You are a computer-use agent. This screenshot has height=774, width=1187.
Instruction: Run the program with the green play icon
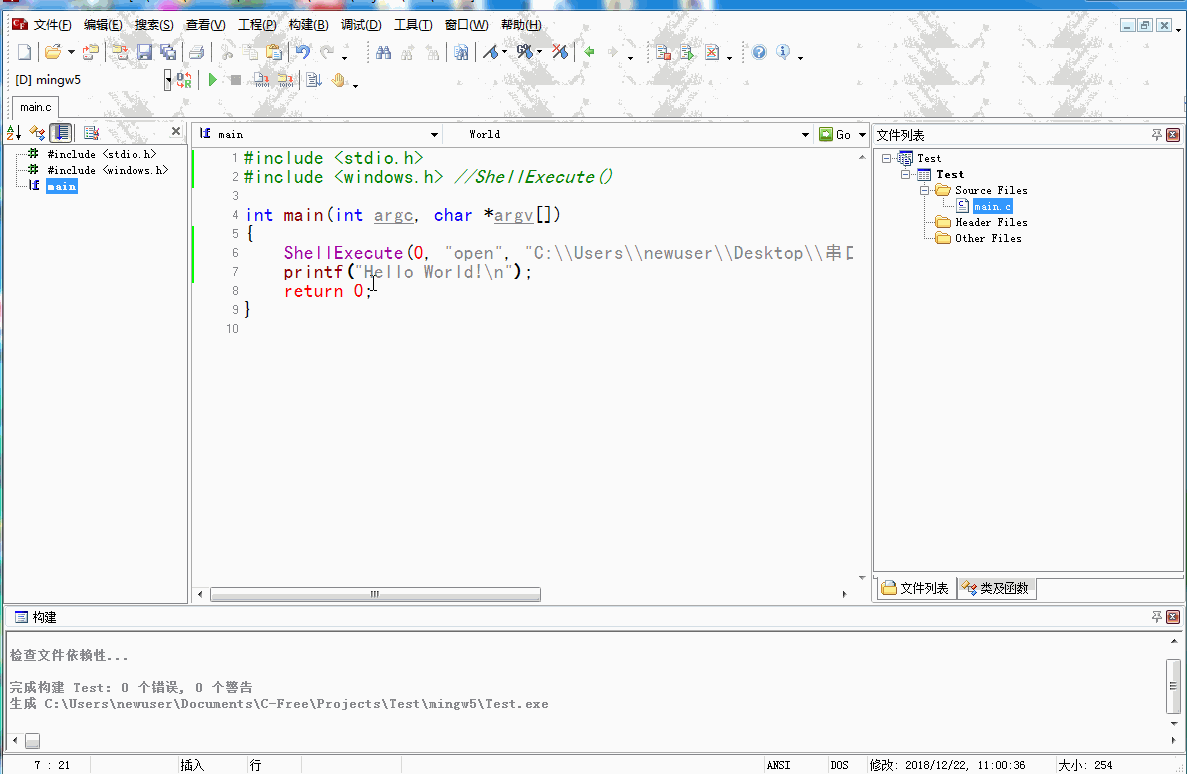pos(213,80)
